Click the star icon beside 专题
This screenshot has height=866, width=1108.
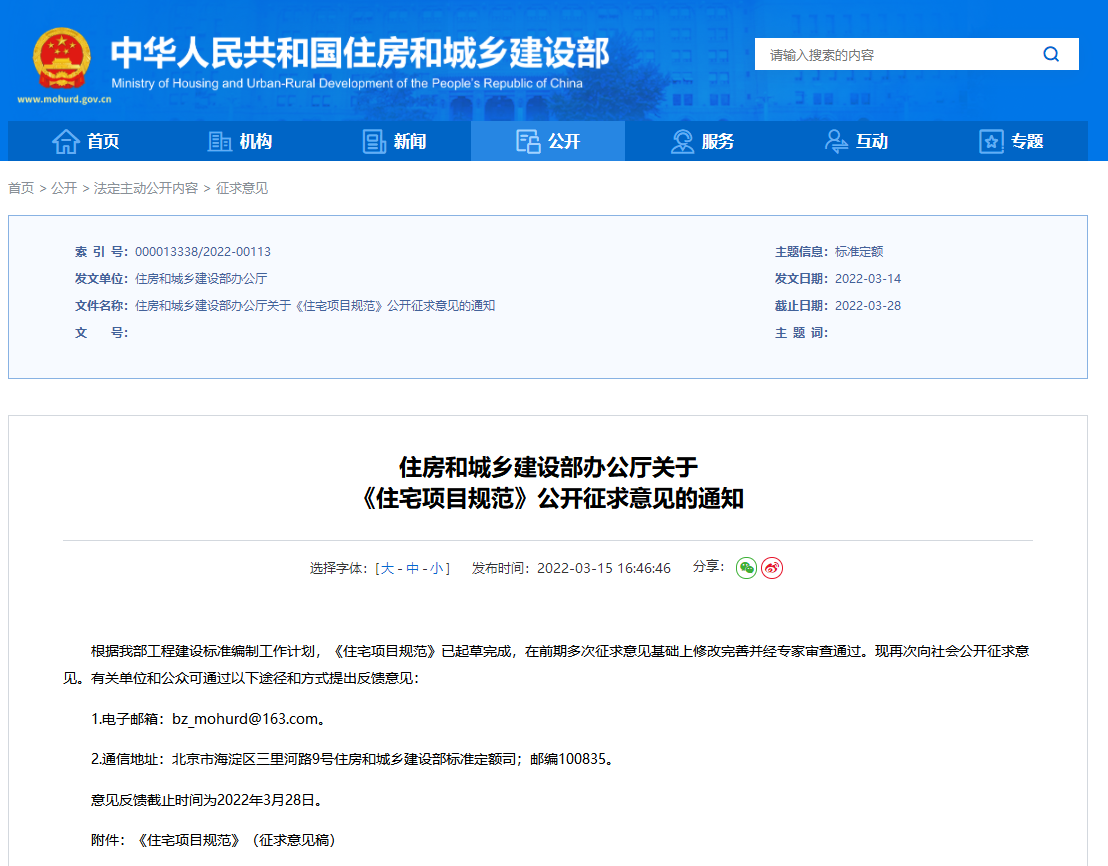[x=990, y=142]
